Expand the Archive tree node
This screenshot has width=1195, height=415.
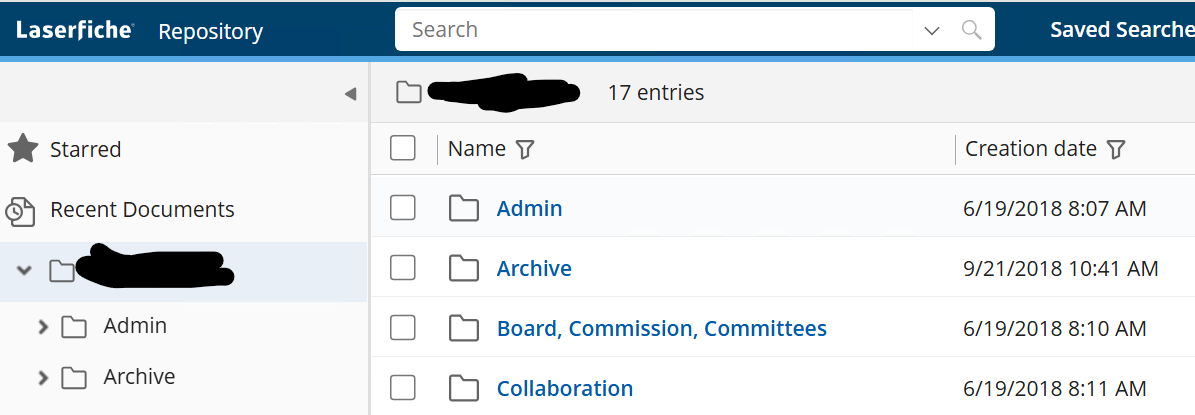(x=42, y=378)
